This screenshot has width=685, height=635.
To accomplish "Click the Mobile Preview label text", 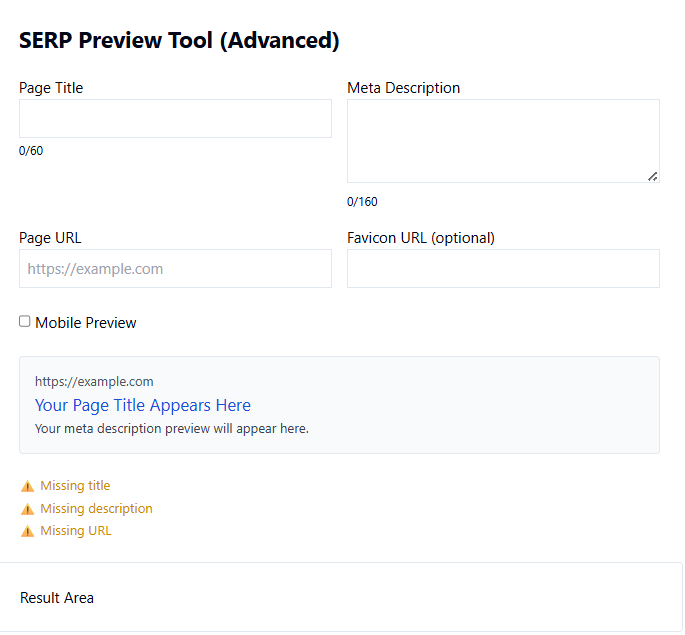I will [x=86, y=323].
